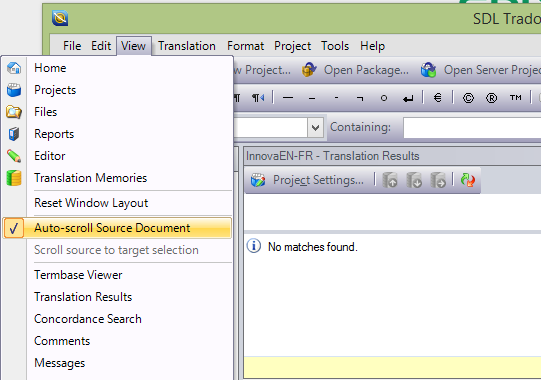Choose Concordance Search from View menu
Viewport: 541px width, 380px height.
[88, 319]
